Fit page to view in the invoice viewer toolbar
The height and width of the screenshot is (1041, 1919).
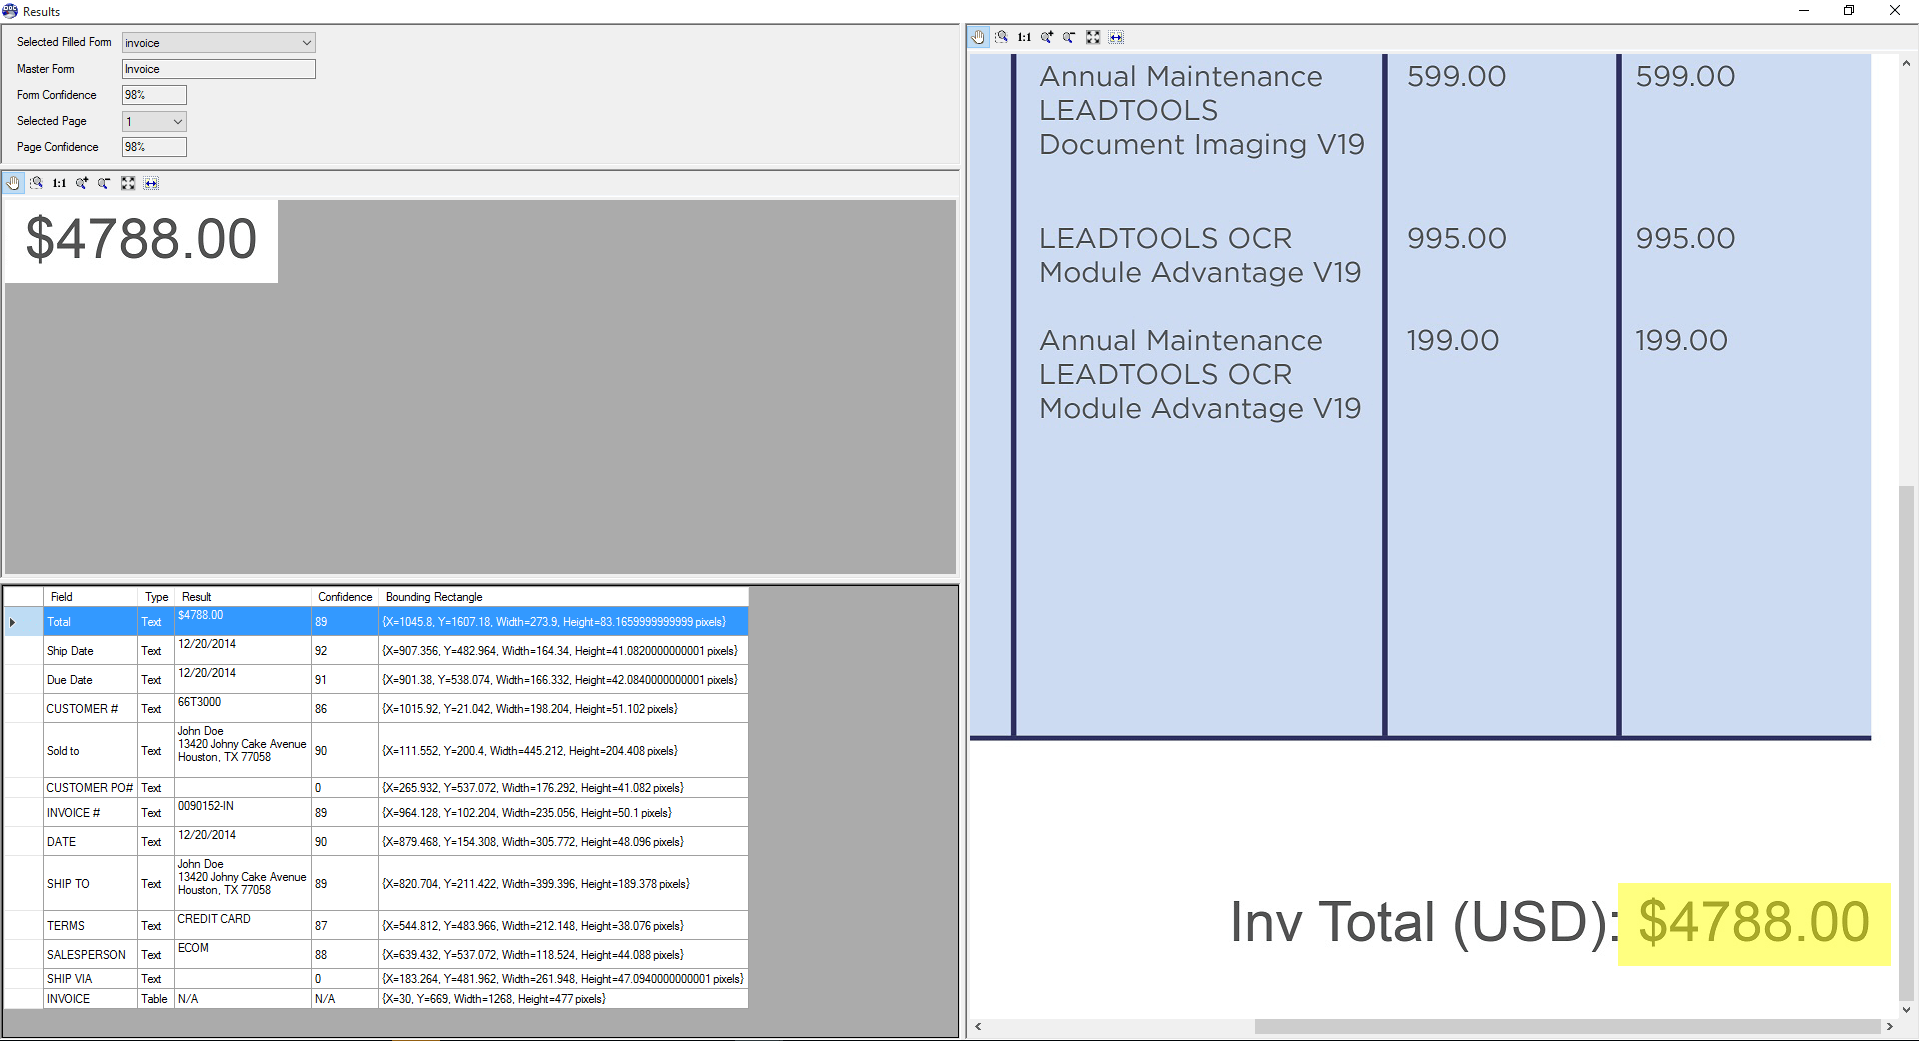click(x=1093, y=37)
